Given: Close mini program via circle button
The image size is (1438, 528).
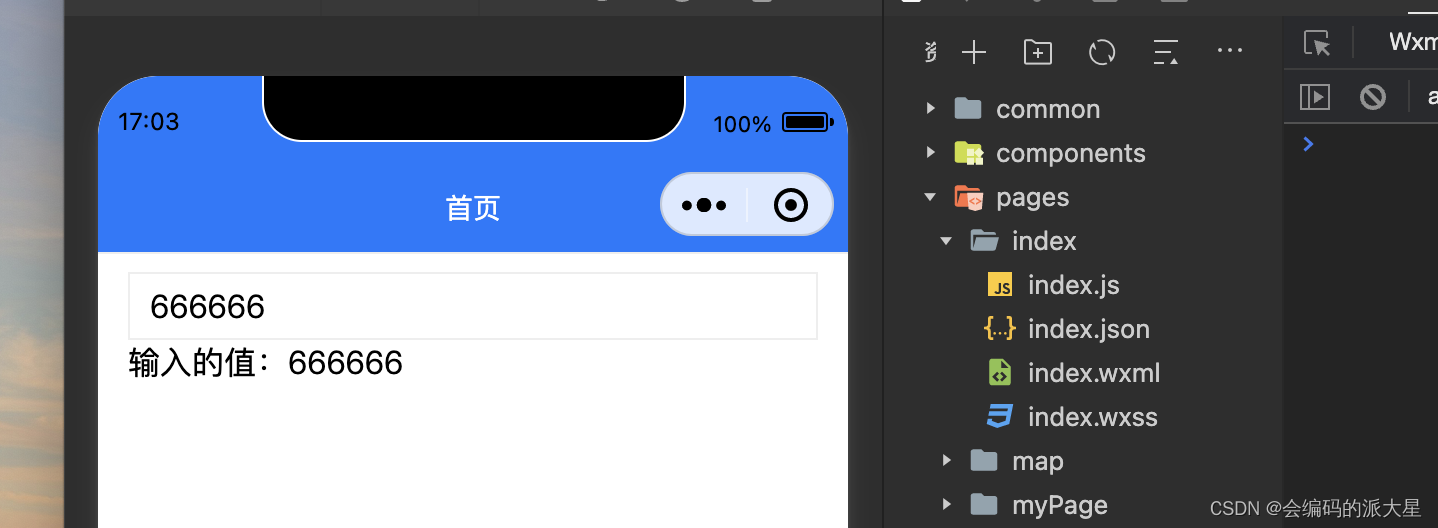Looking at the screenshot, I should (x=791, y=205).
